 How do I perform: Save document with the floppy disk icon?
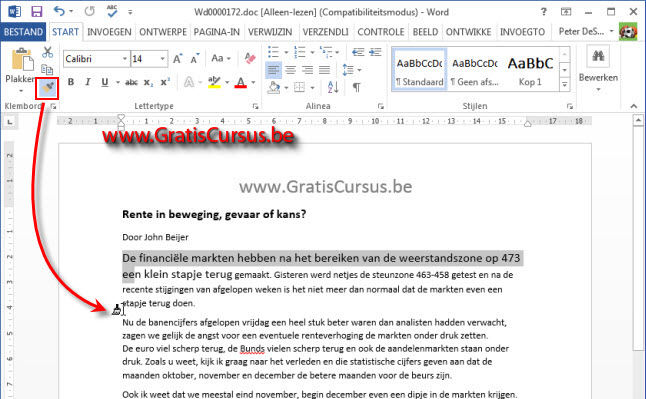coord(37,12)
